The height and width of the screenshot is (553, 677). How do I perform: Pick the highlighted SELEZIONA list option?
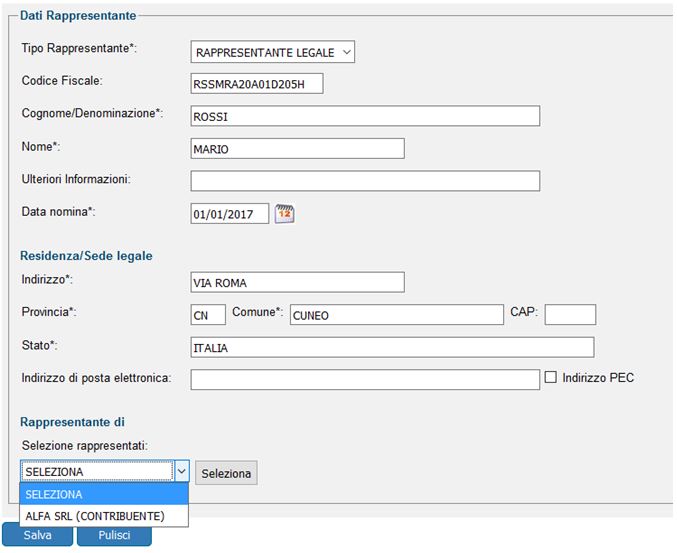pos(104,494)
